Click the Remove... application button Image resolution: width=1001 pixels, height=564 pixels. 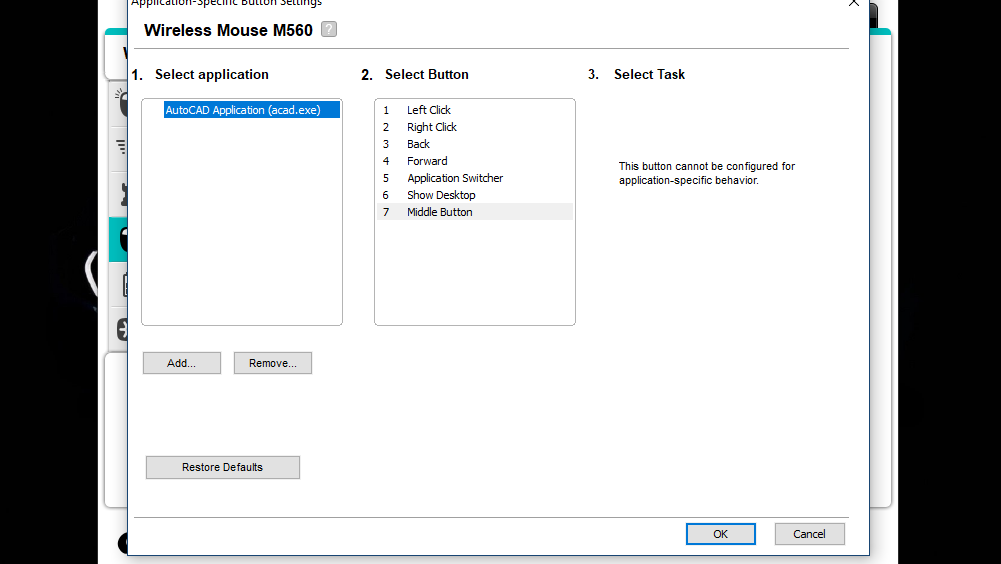tap(273, 363)
